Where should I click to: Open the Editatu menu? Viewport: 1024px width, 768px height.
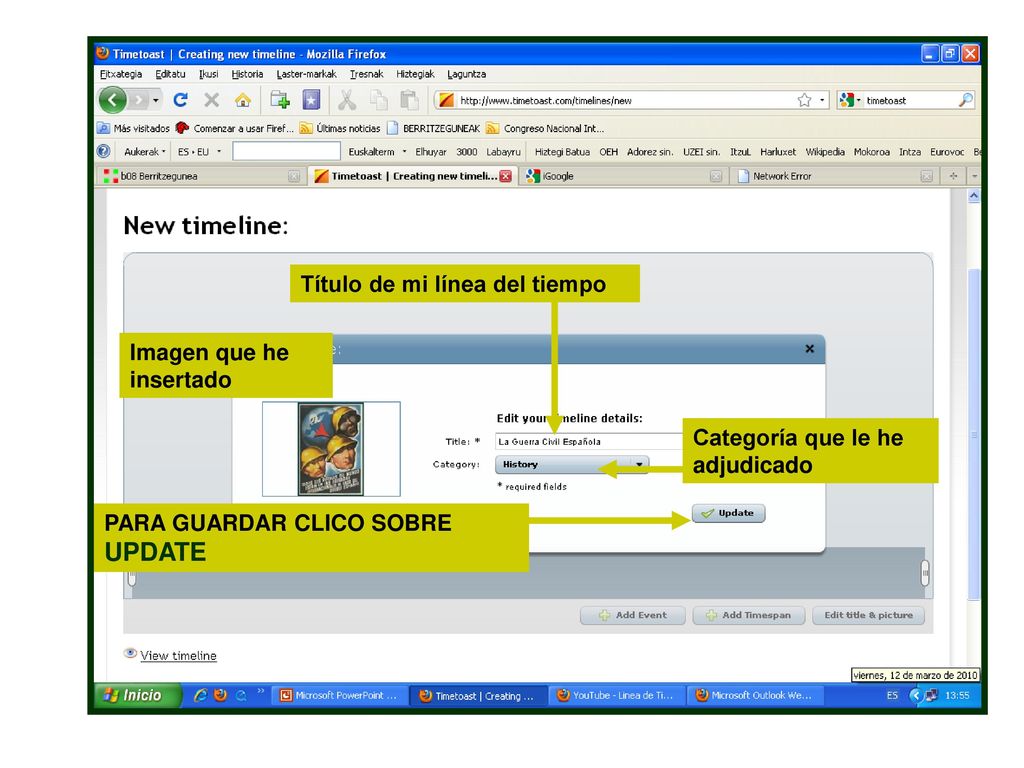pyautogui.click(x=170, y=74)
